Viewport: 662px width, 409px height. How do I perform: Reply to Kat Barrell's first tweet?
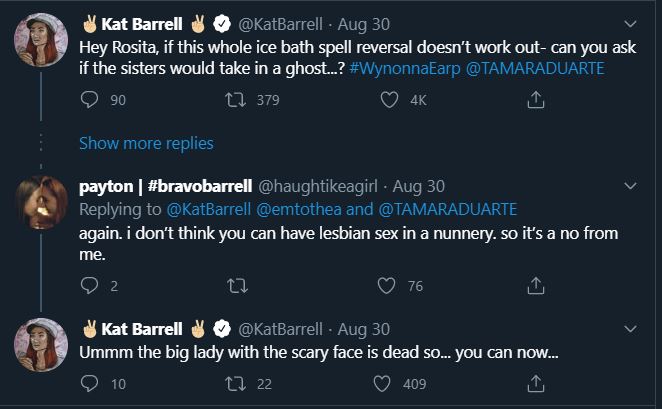pyautogui.click(x=88, y=99)
